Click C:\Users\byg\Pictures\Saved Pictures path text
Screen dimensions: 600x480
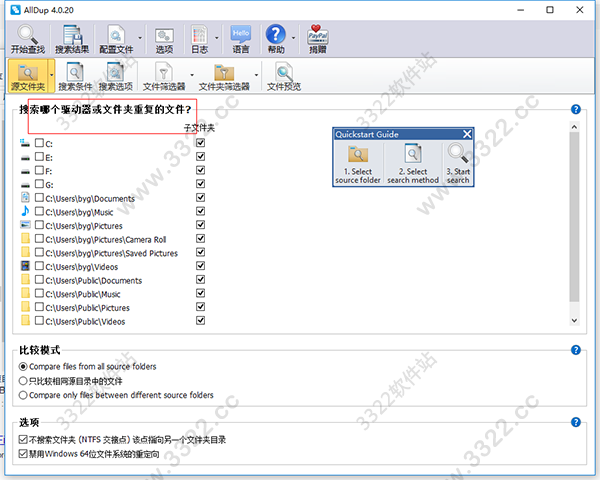pyautogui.click(x=112, y=253)
